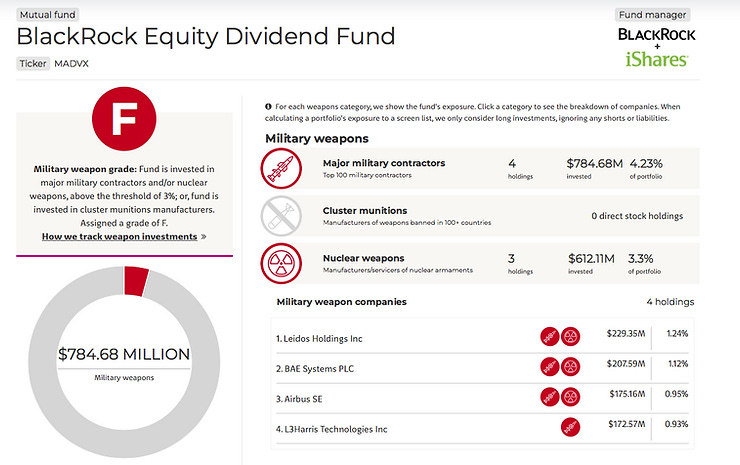Screen dimensions: 740x465
Task: Click the $784.68 MILLION donut center
Action: coord(124,354)
